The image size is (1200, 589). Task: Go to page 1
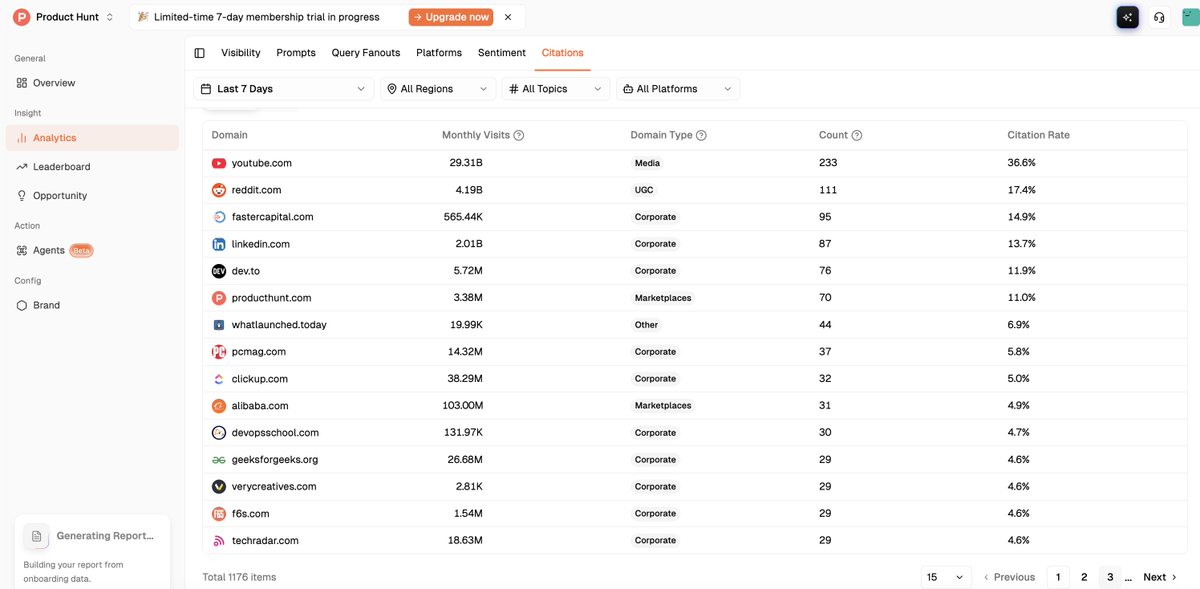click(1058, 577)
